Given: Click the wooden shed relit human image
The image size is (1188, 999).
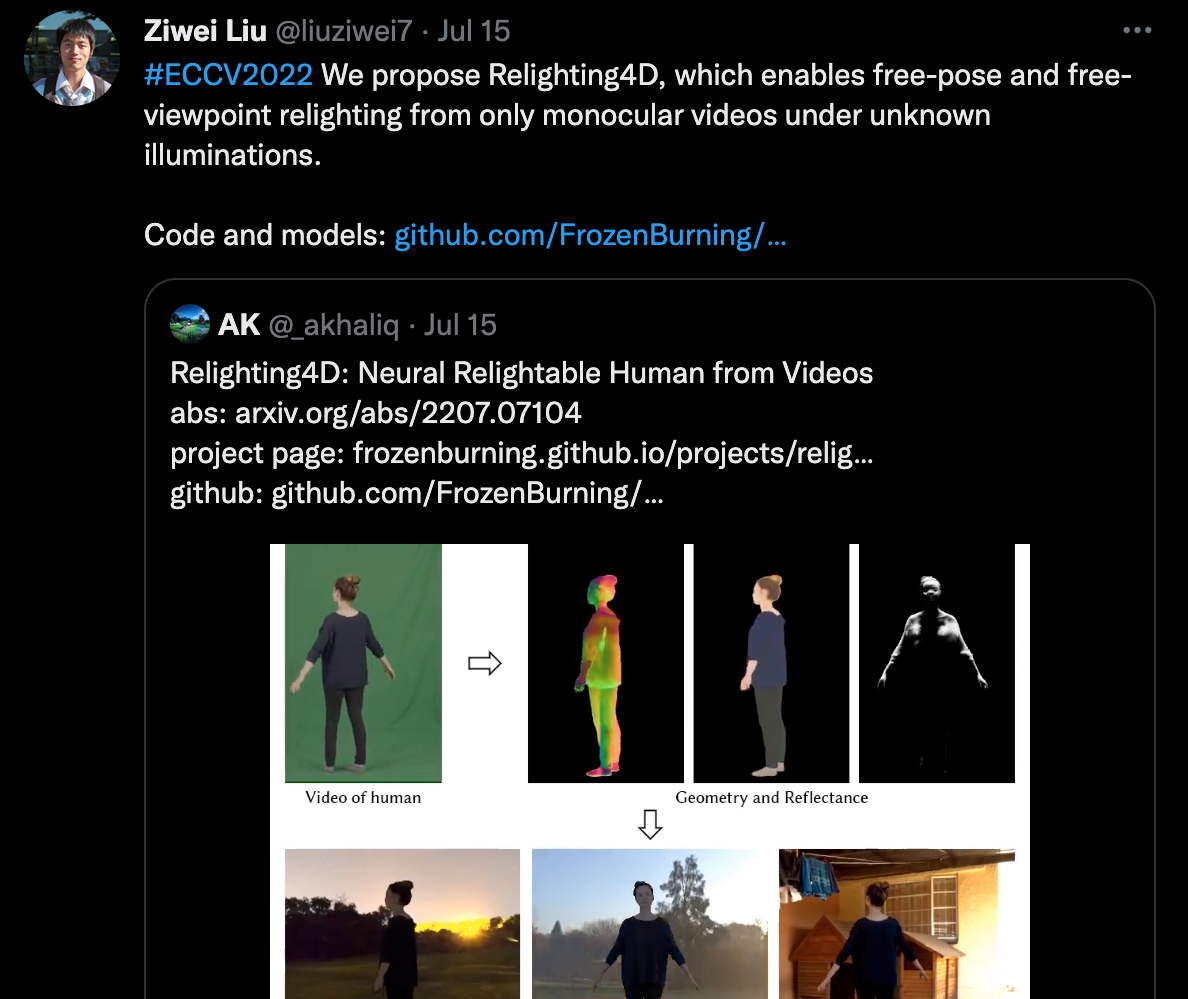Looking at the screenshot, I should pos(896,923).
